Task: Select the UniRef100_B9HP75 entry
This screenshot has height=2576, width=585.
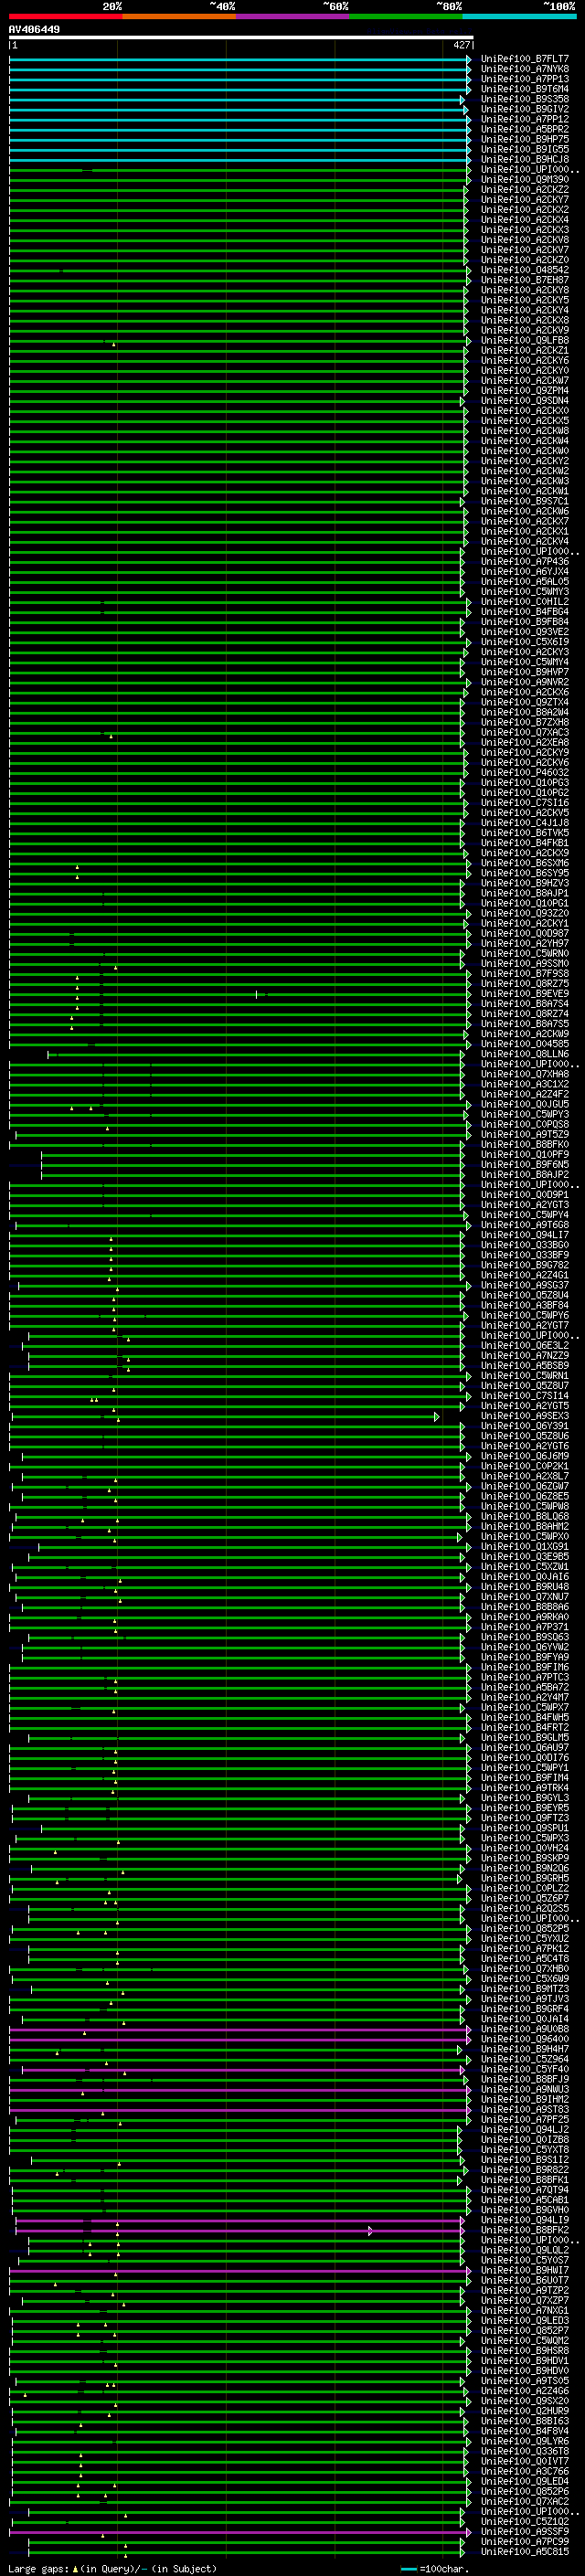Action: (x=524, y=139)
